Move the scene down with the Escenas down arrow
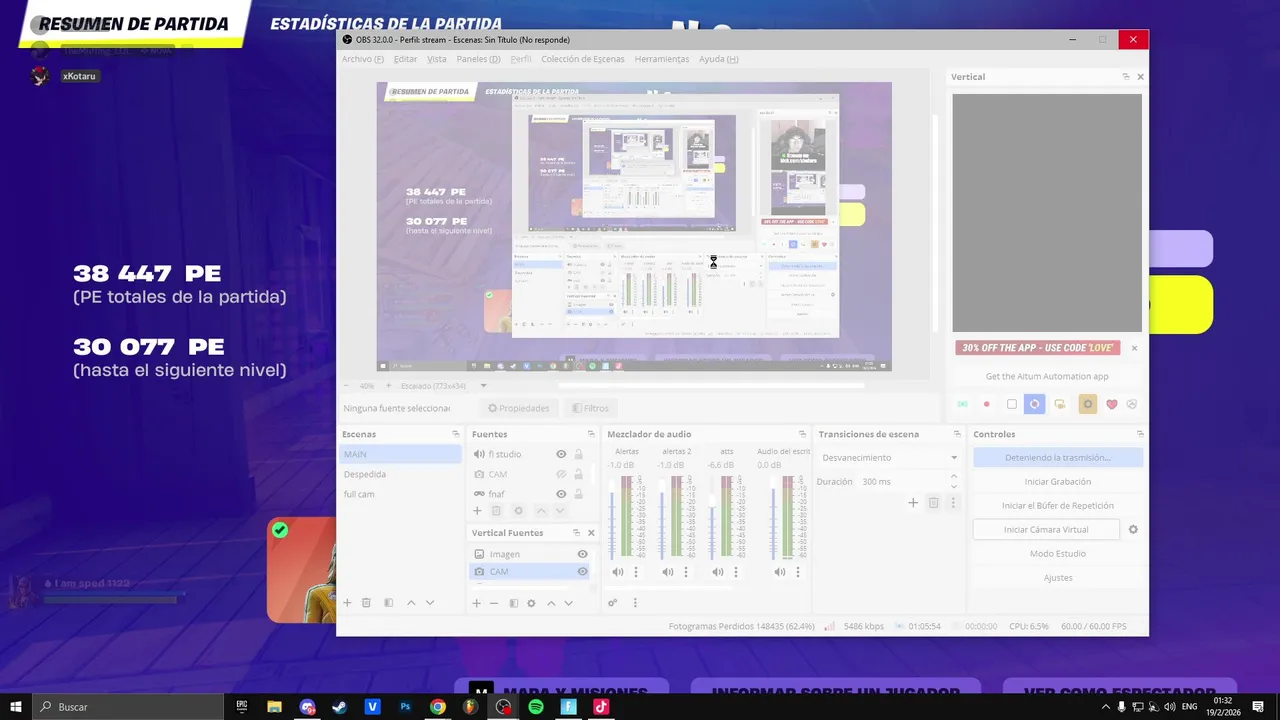This screenshot has height=720, width=1280. [x=430, y=603]
